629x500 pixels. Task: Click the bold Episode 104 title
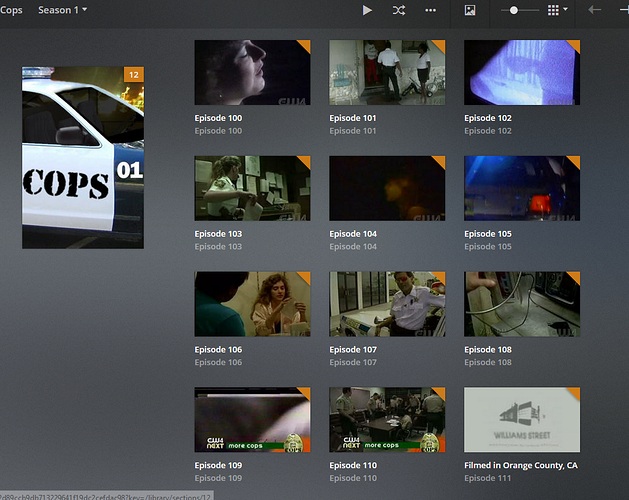click(x=353, y=234)
